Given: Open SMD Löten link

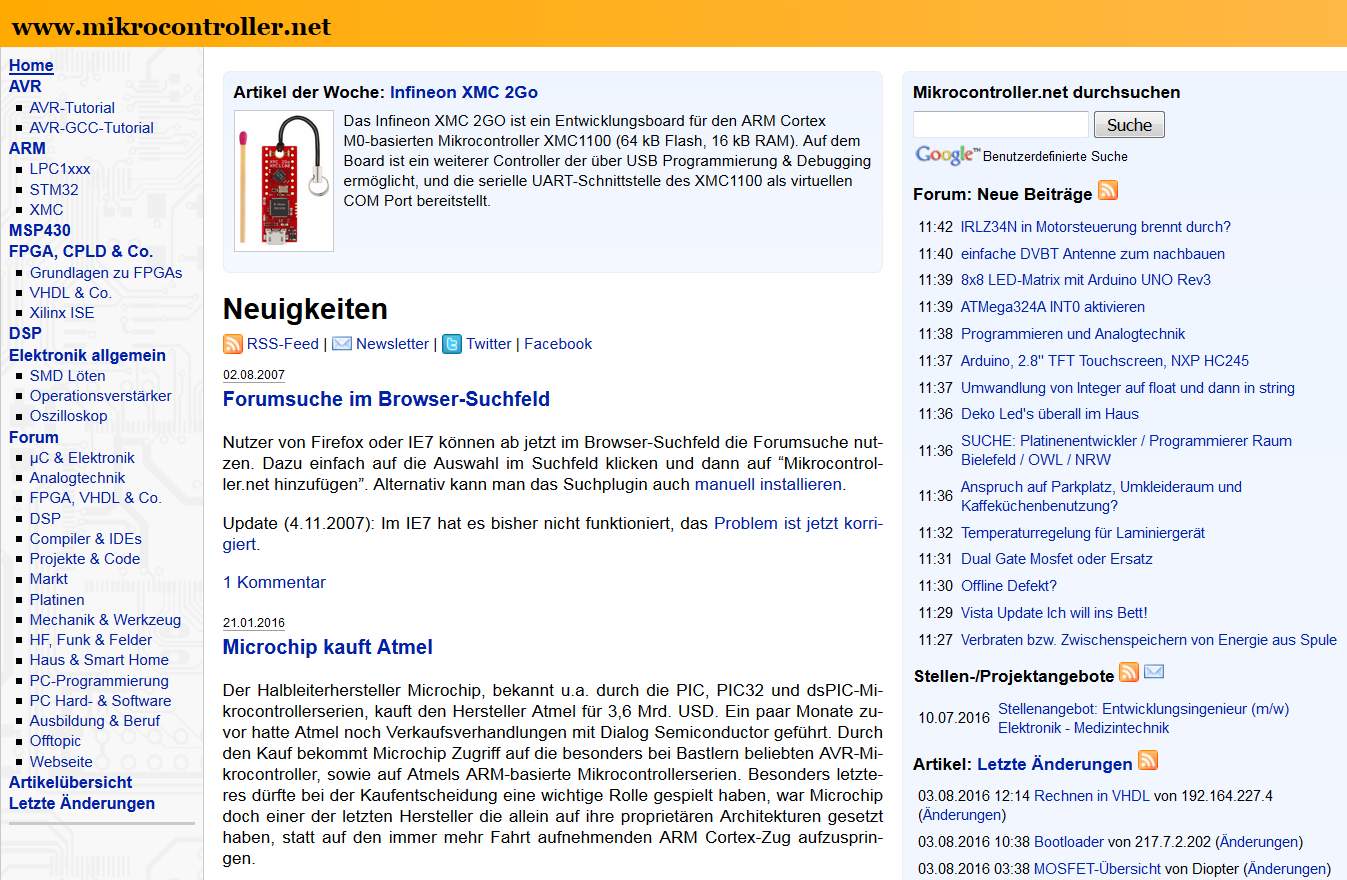Looking at the screenshot, I should pyautogui.click(x=68, y=376).
